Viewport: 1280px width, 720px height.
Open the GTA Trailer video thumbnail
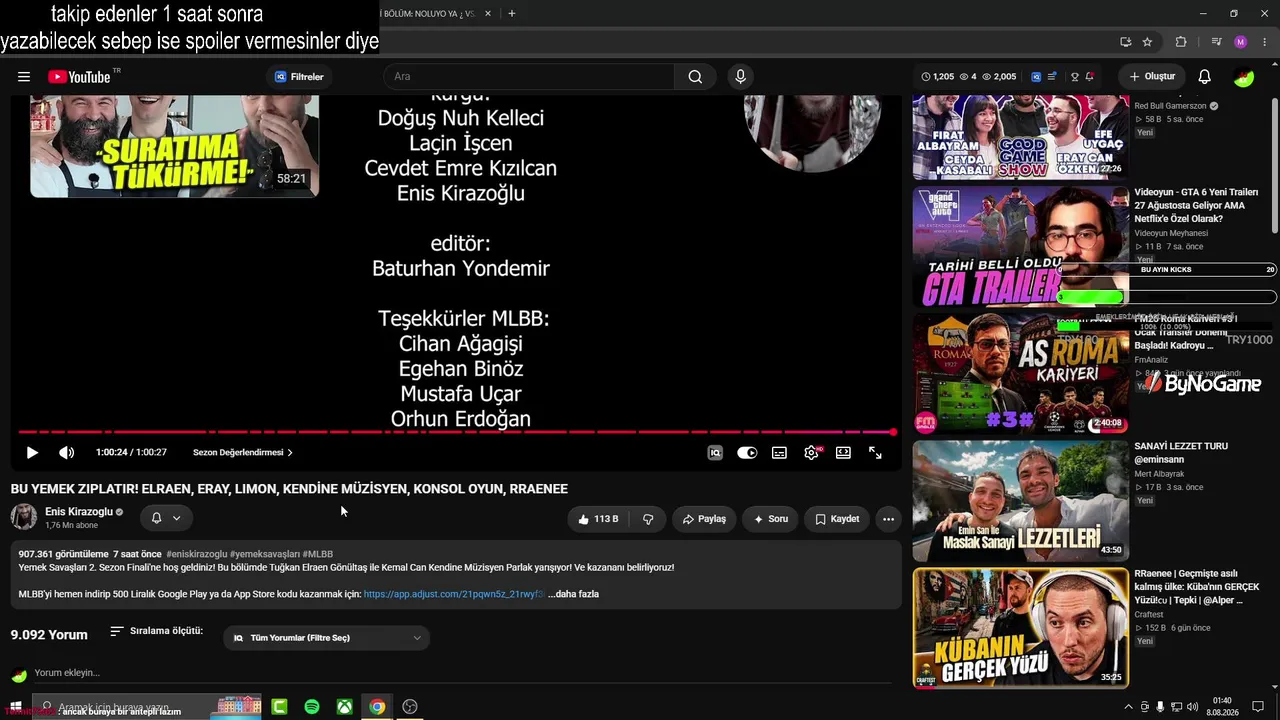[x=1020, y=247]
